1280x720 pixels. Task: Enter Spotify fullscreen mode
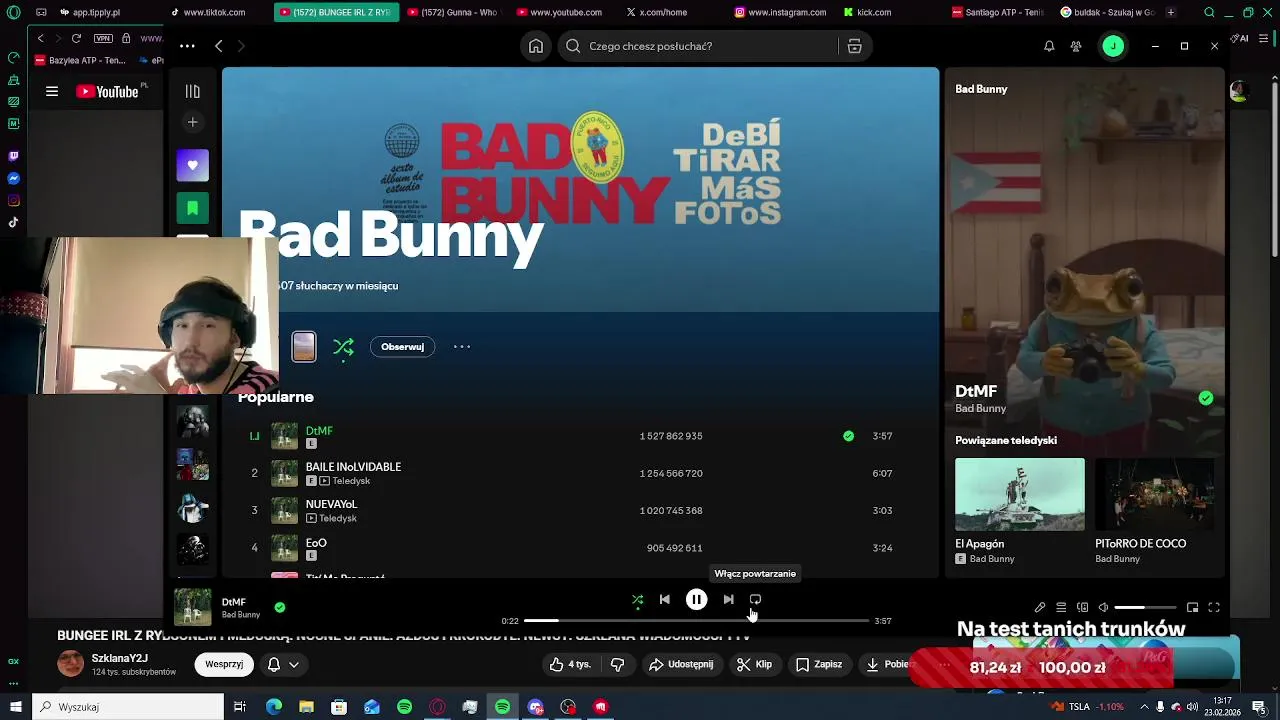pos(1214,607)
